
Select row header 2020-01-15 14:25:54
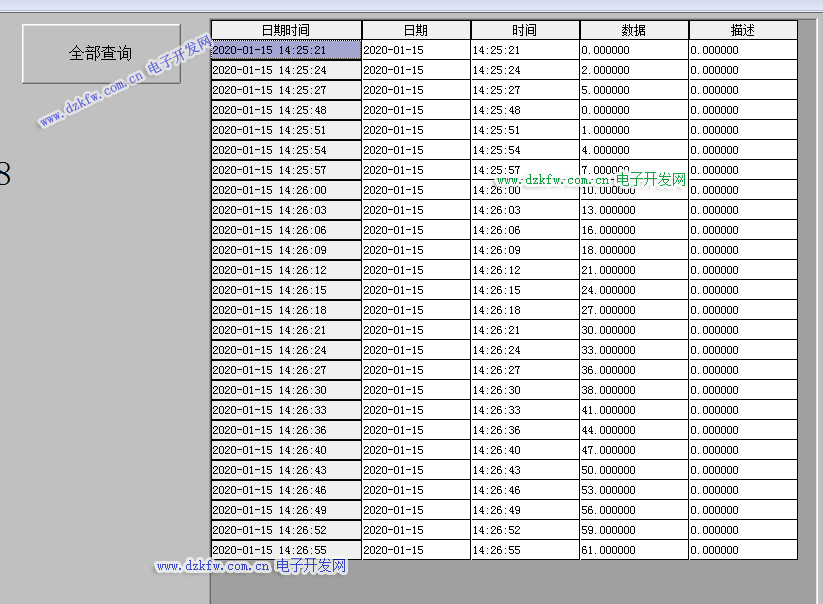286,150
